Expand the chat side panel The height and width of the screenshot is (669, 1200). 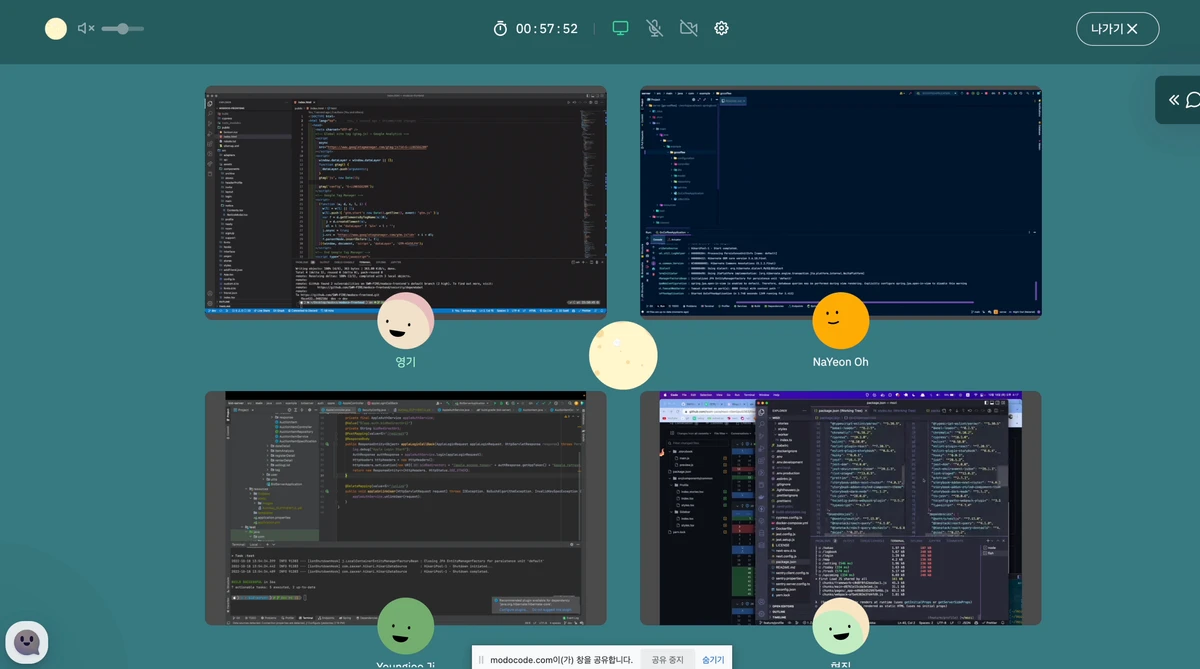(1179, 100)
